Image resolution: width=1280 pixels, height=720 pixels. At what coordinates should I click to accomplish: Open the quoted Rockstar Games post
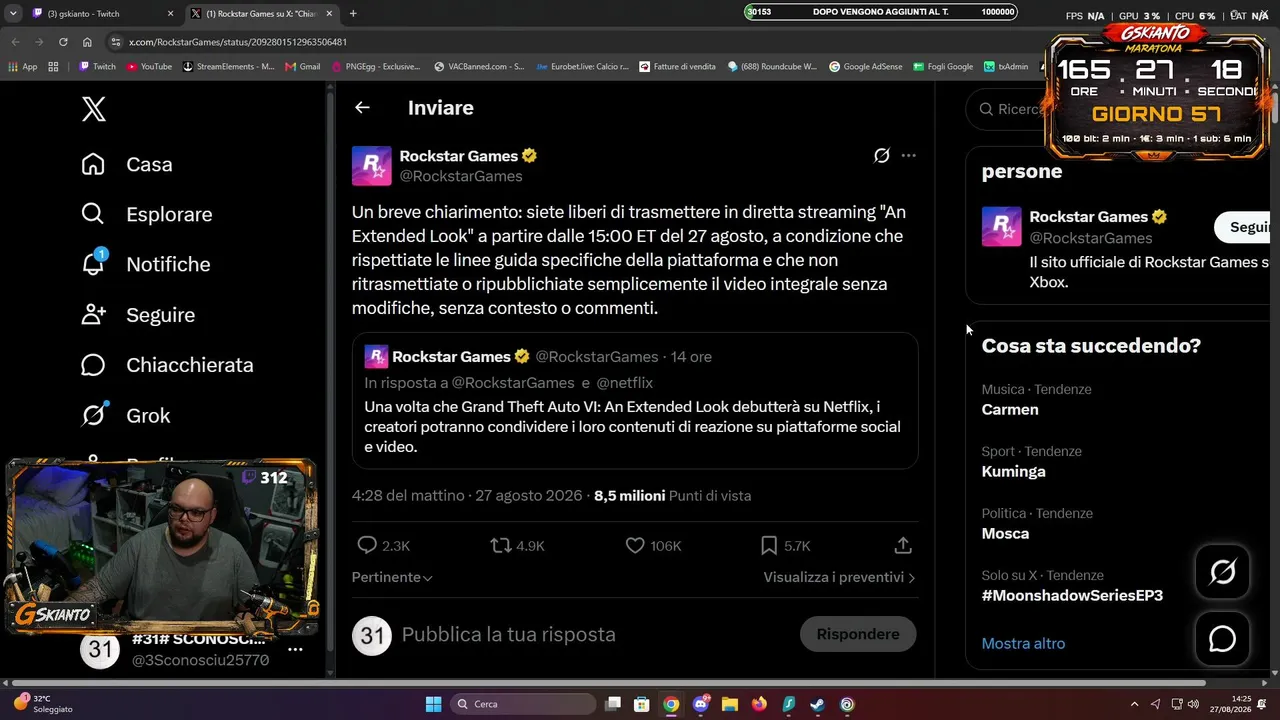click(635, 401)
